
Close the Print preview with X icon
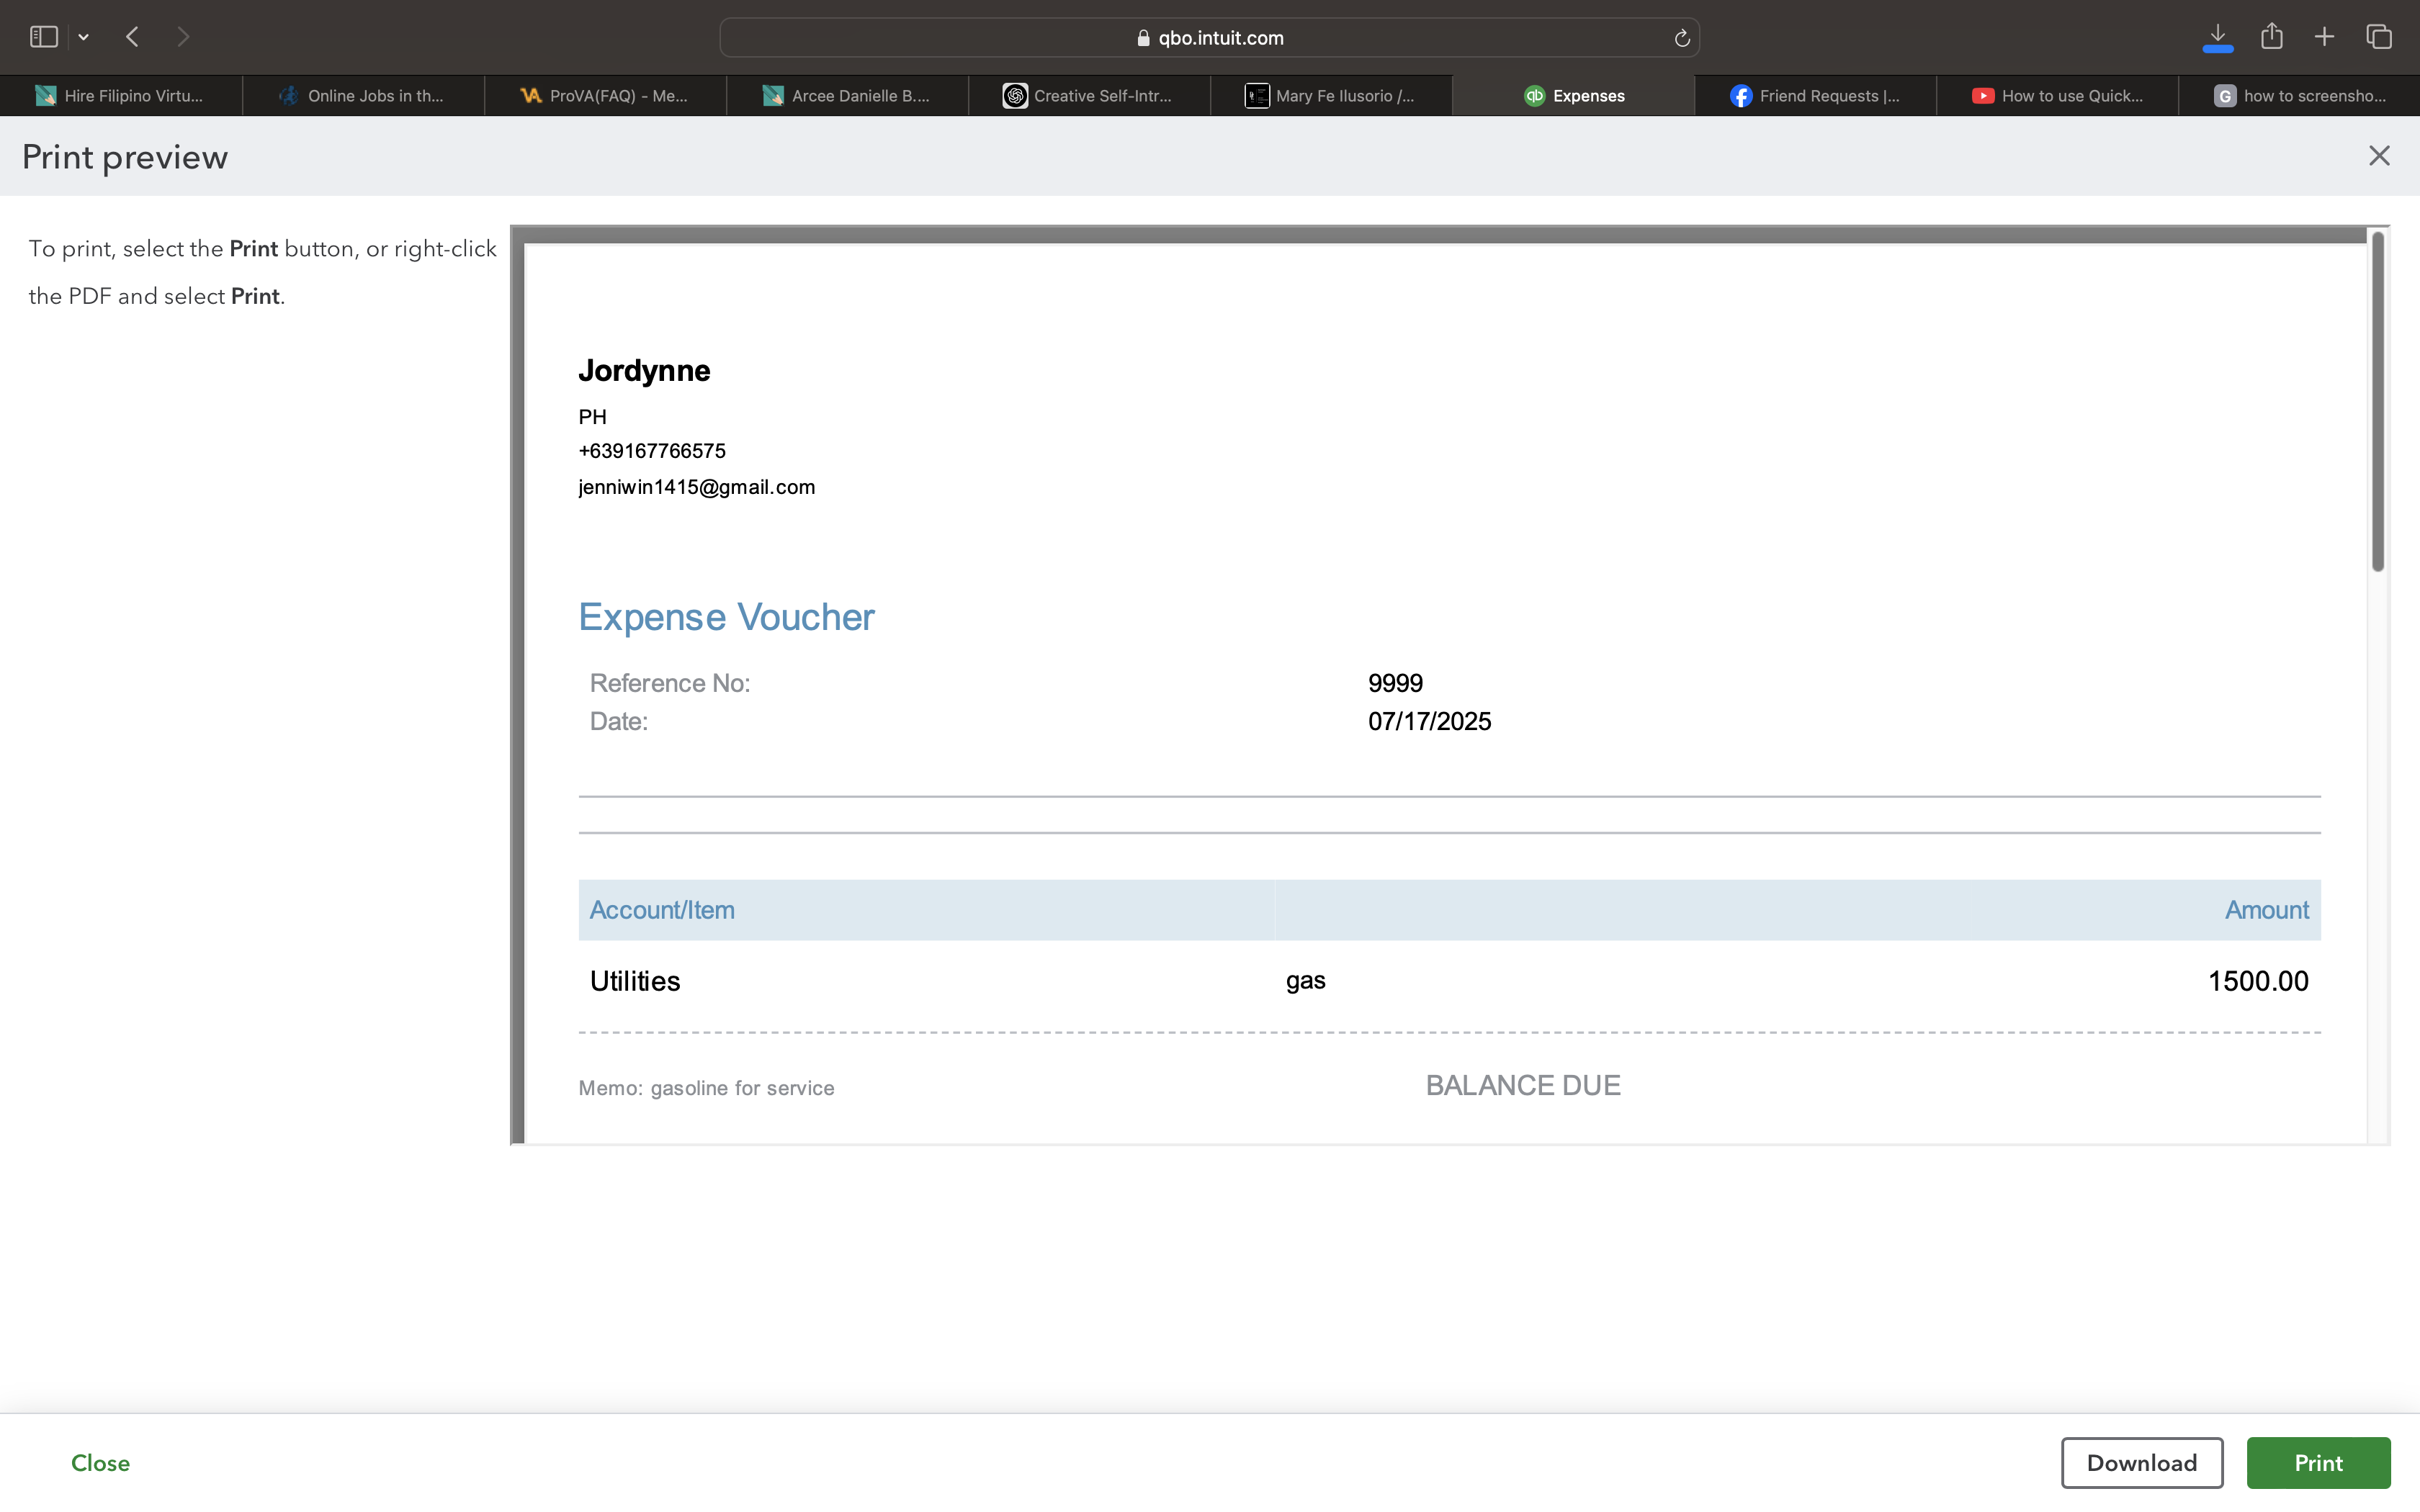[2379, 156]
